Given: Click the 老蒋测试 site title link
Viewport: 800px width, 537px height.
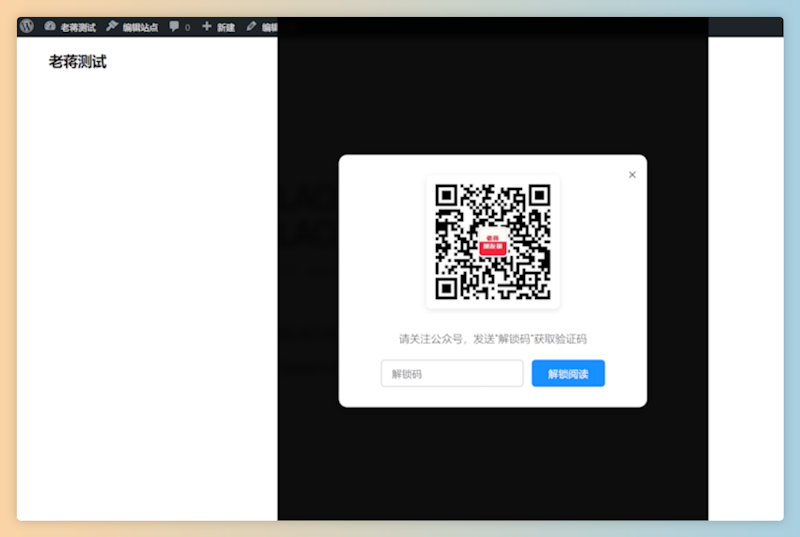Looking at the screenshot, I should 78,62.
